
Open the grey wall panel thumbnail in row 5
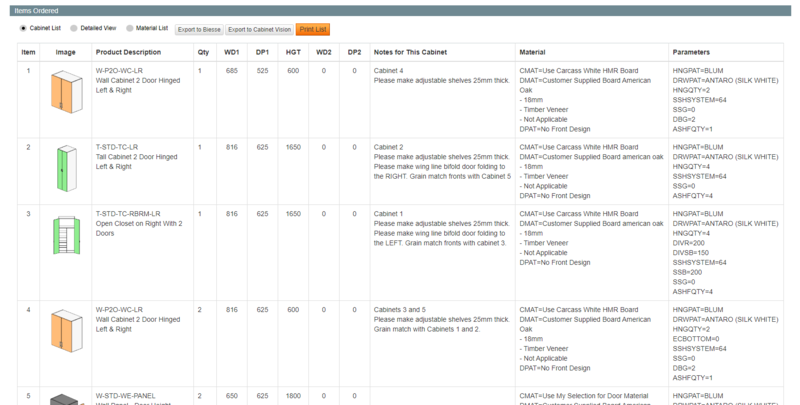click(66, 397)
